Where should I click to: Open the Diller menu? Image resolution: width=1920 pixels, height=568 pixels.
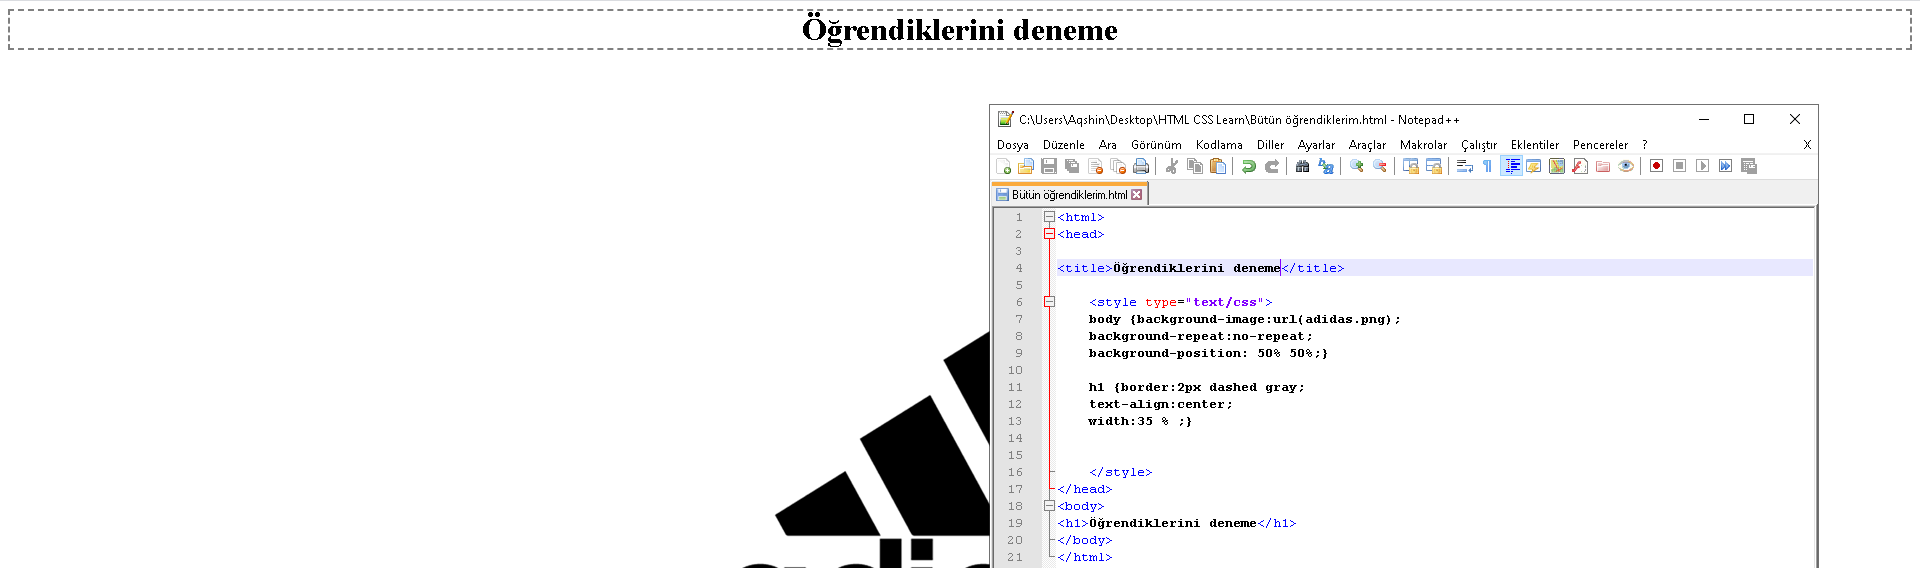[1270, 145]
